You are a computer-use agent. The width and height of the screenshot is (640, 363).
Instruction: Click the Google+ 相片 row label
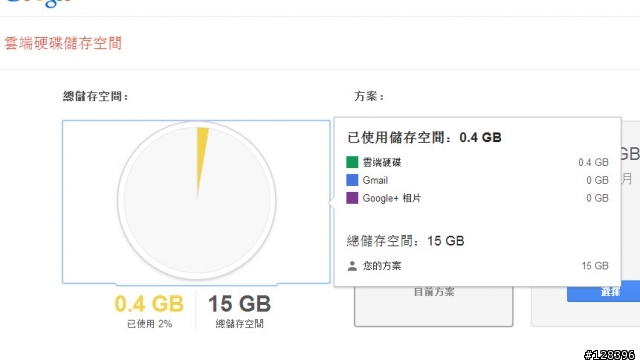[391, 198]
